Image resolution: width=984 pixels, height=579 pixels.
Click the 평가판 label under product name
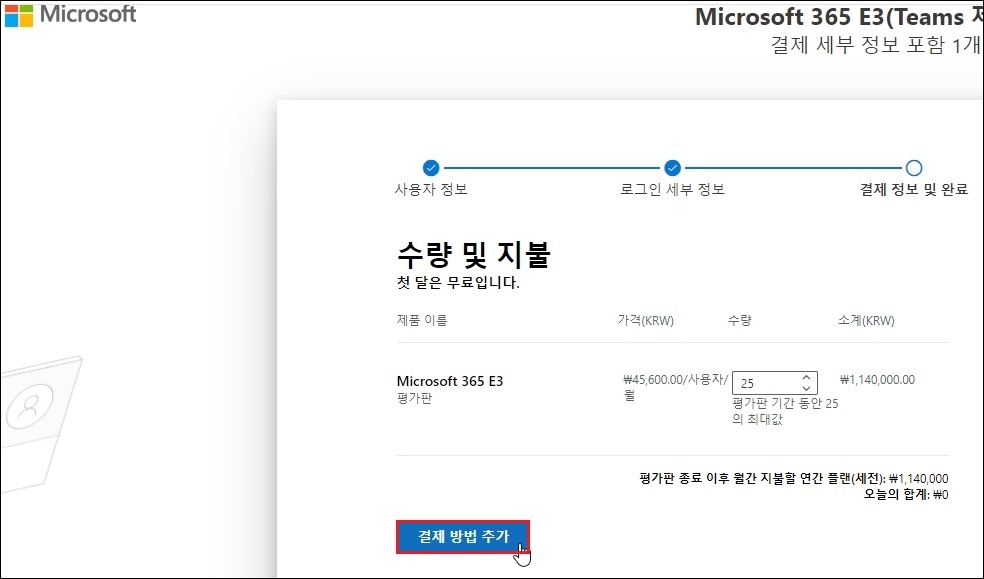(x=414, y=398)
